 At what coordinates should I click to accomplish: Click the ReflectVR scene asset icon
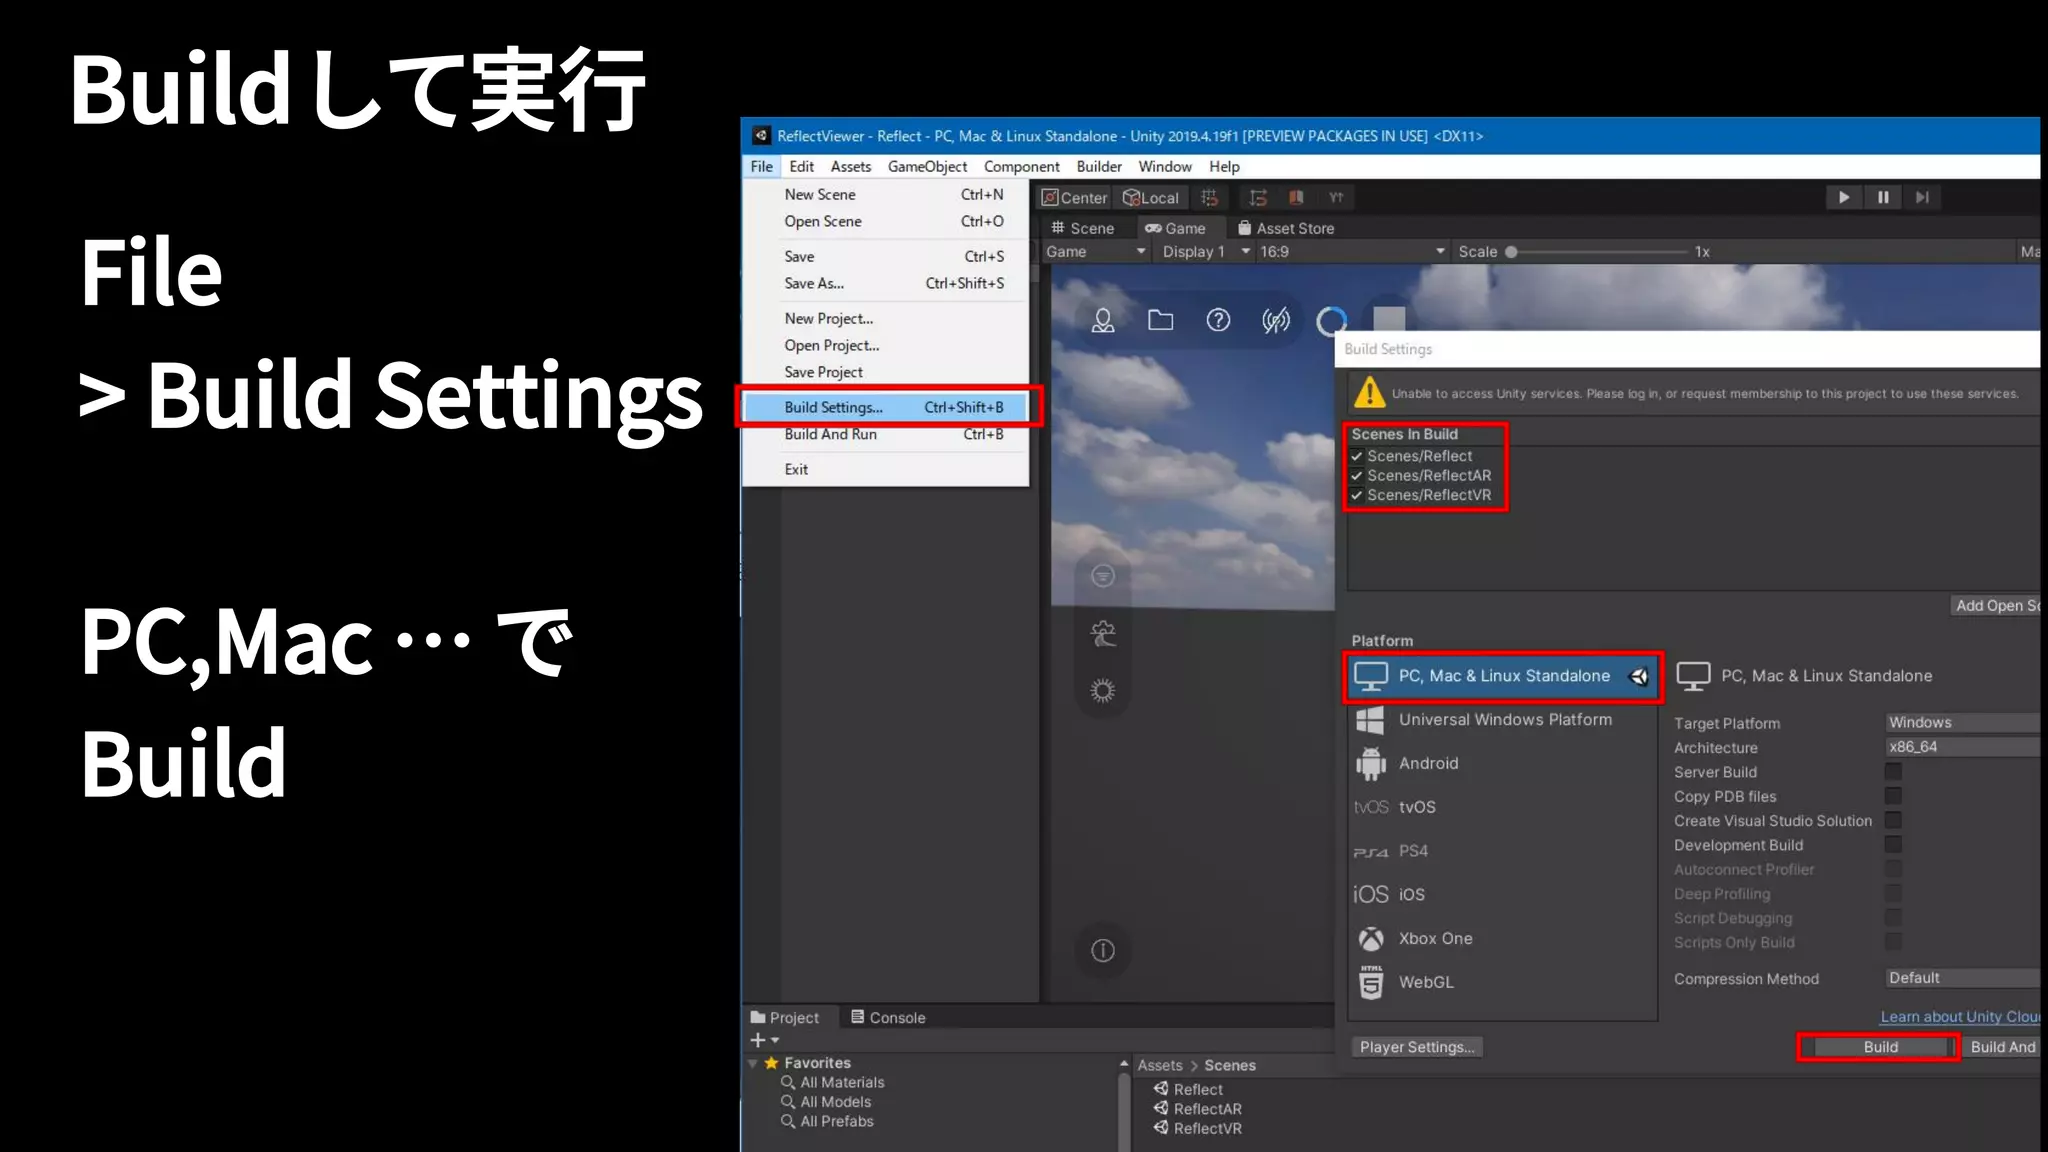[1161, 1128]
